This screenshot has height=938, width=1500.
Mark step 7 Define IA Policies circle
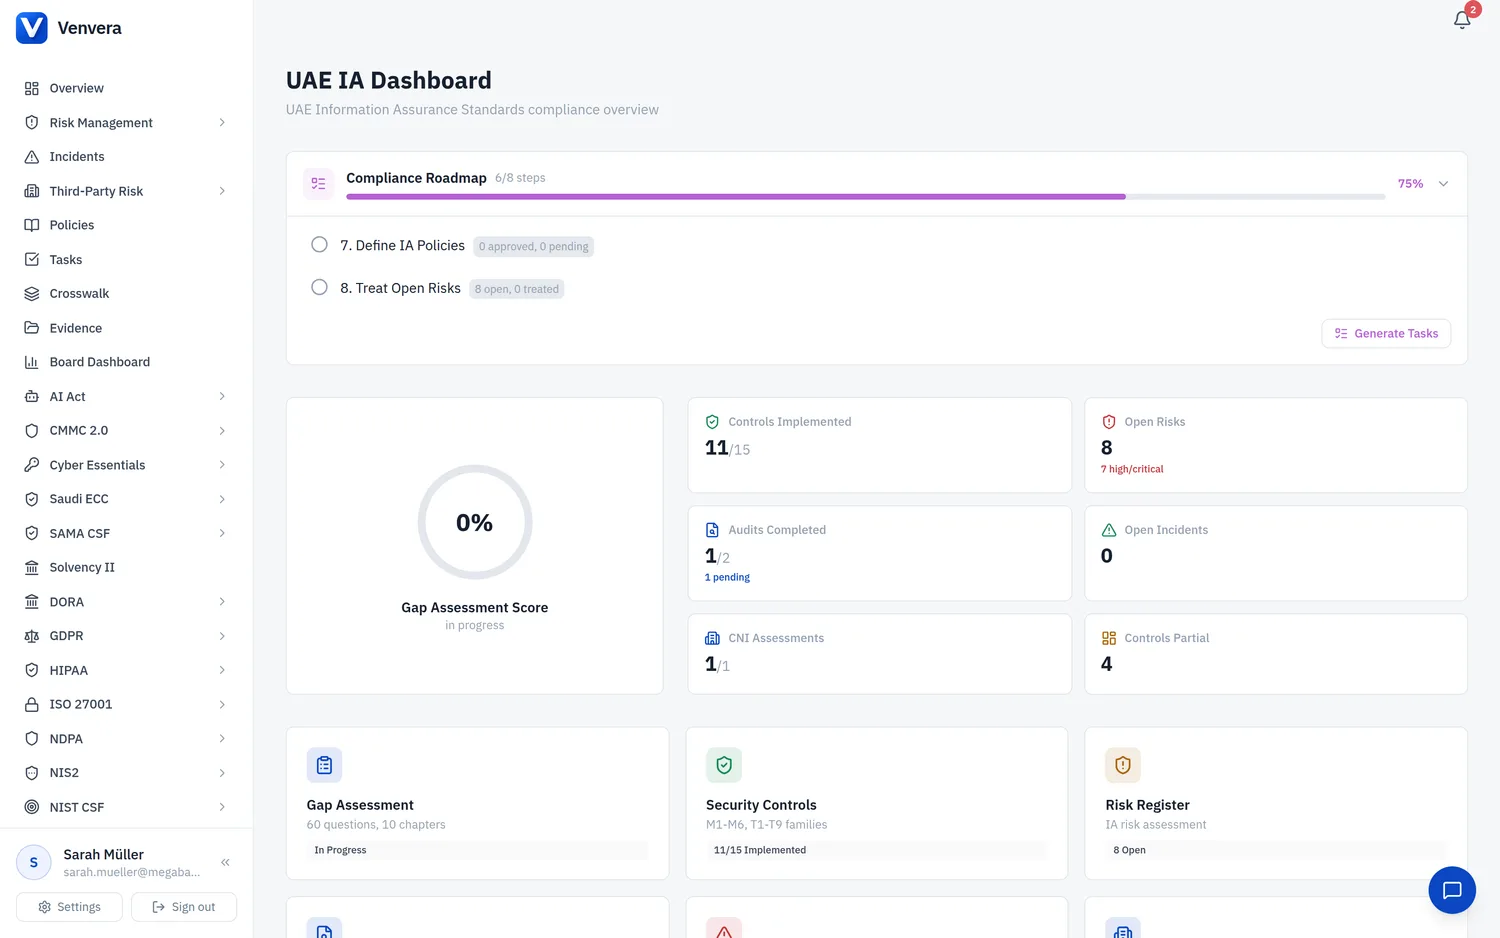[x=319, y=245]
